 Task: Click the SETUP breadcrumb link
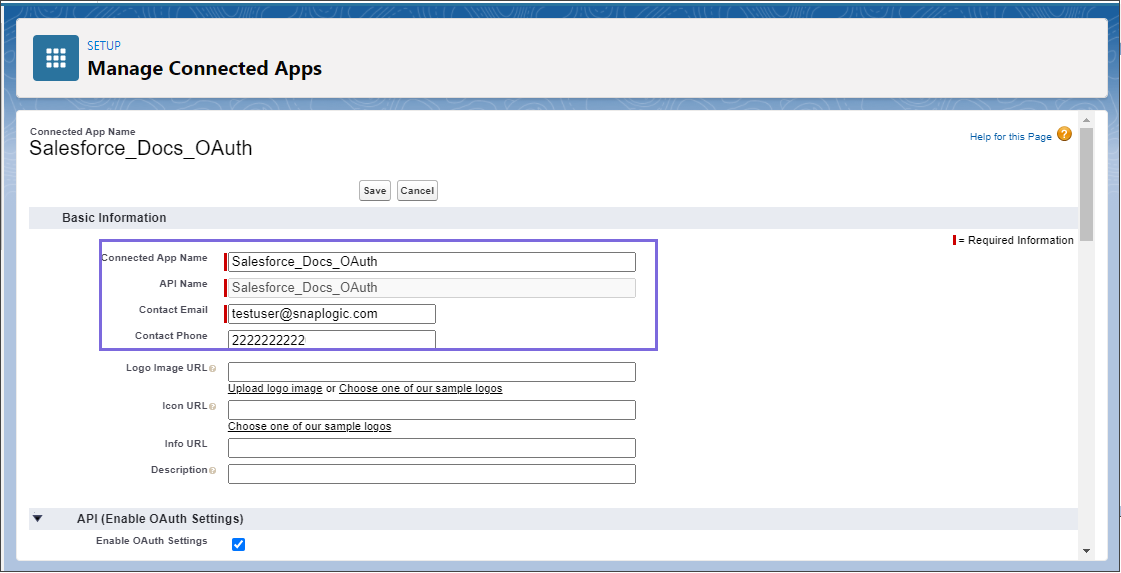(x=104, y=45)
